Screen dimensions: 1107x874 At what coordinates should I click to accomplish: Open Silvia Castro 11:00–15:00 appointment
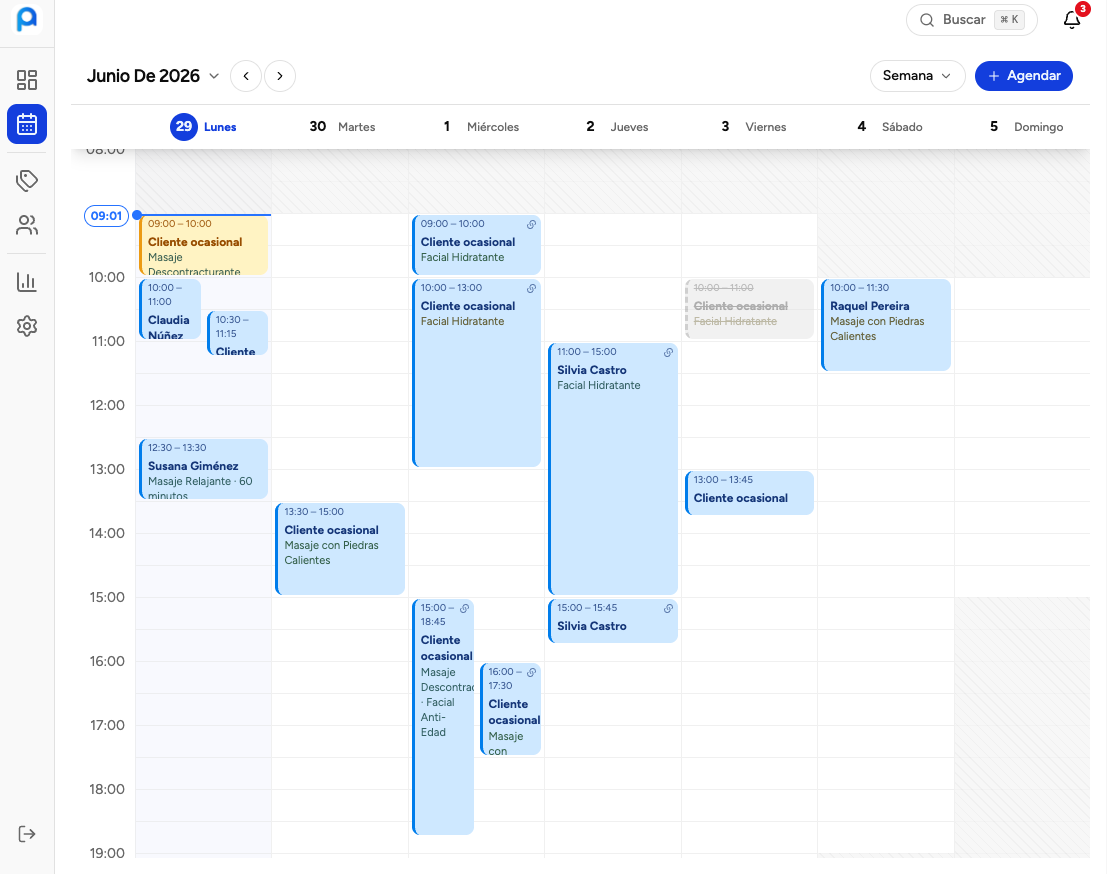click(614, 469)
